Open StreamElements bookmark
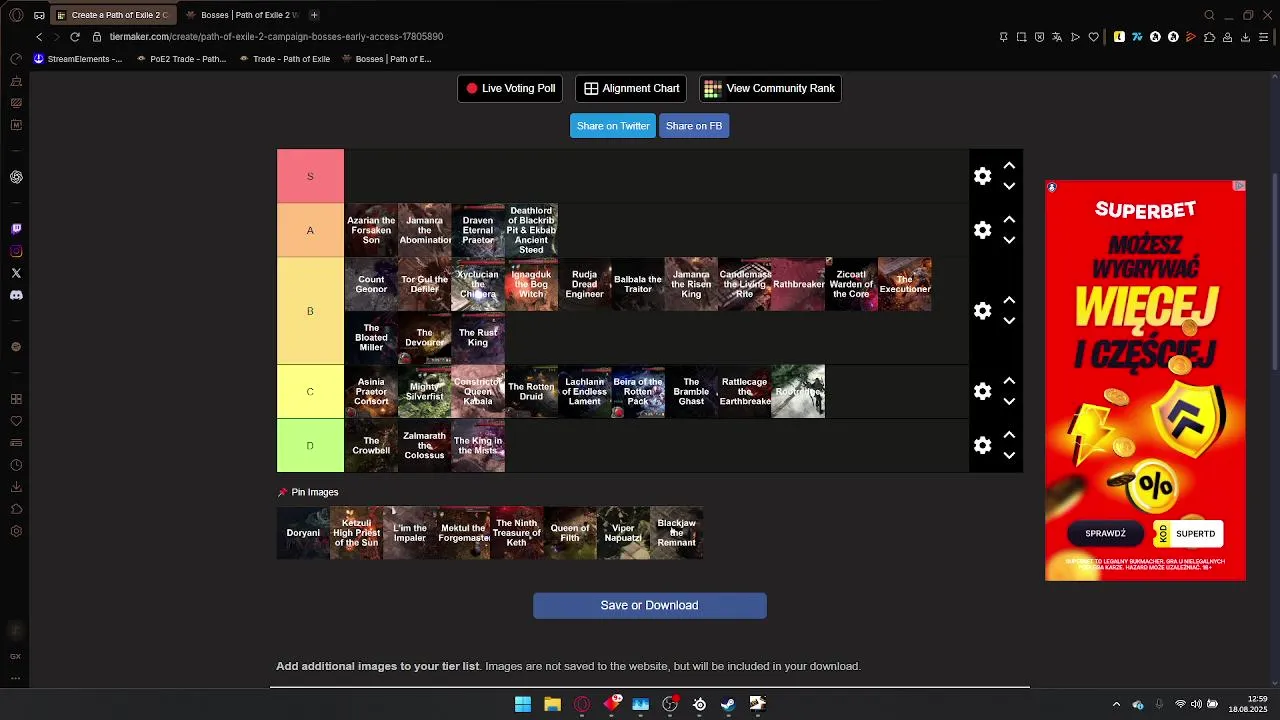The image size is (1280, 720). tap(78, 59)
